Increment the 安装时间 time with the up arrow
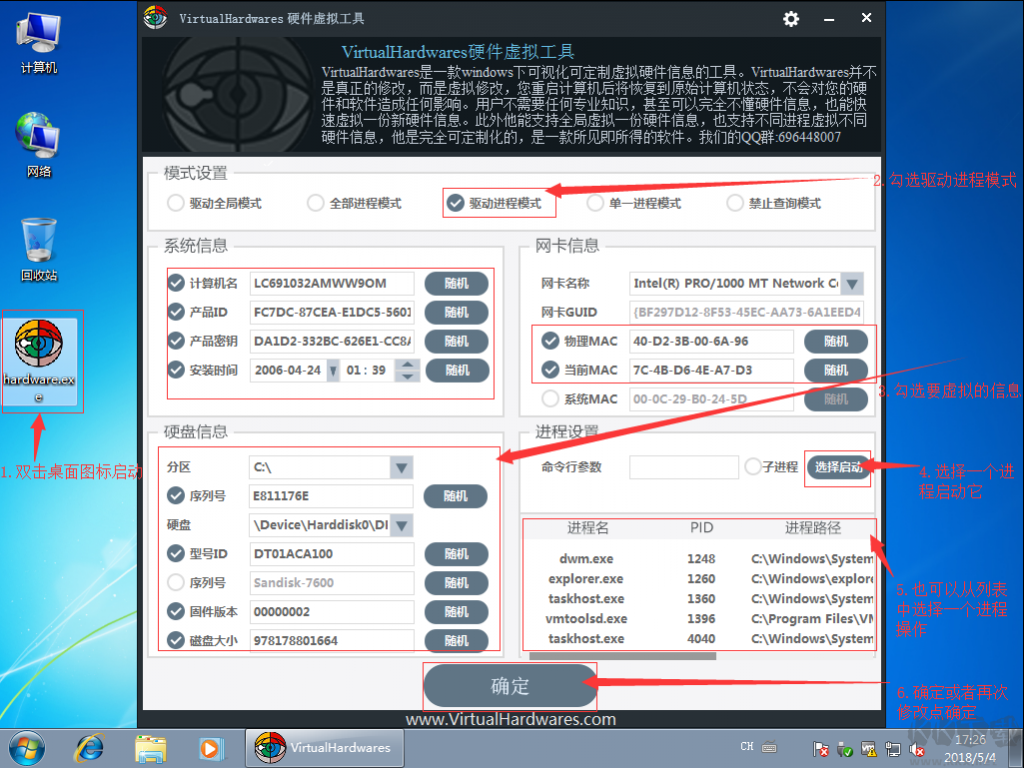 pyautogui.click(x=406, y=364)
